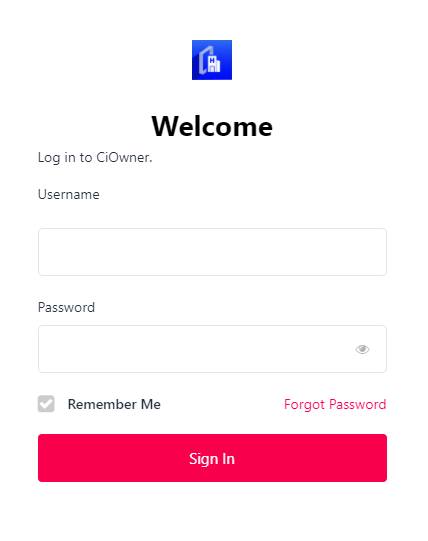The image size is (428, 541).
Task: Reveal hidden password characters
Action: pos(362,349)
